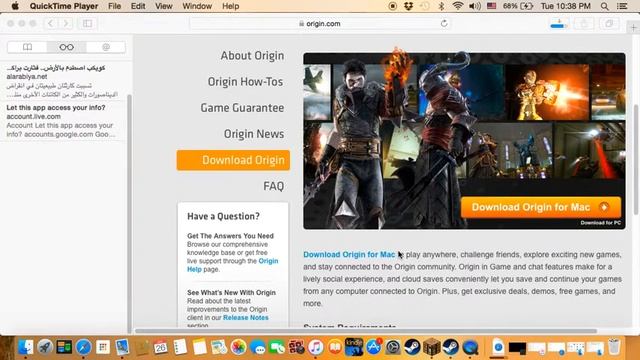Reload the origin.com page
The height and width of the screenshot is (360, 640).
pyautogui.click(x=444, y=23)
